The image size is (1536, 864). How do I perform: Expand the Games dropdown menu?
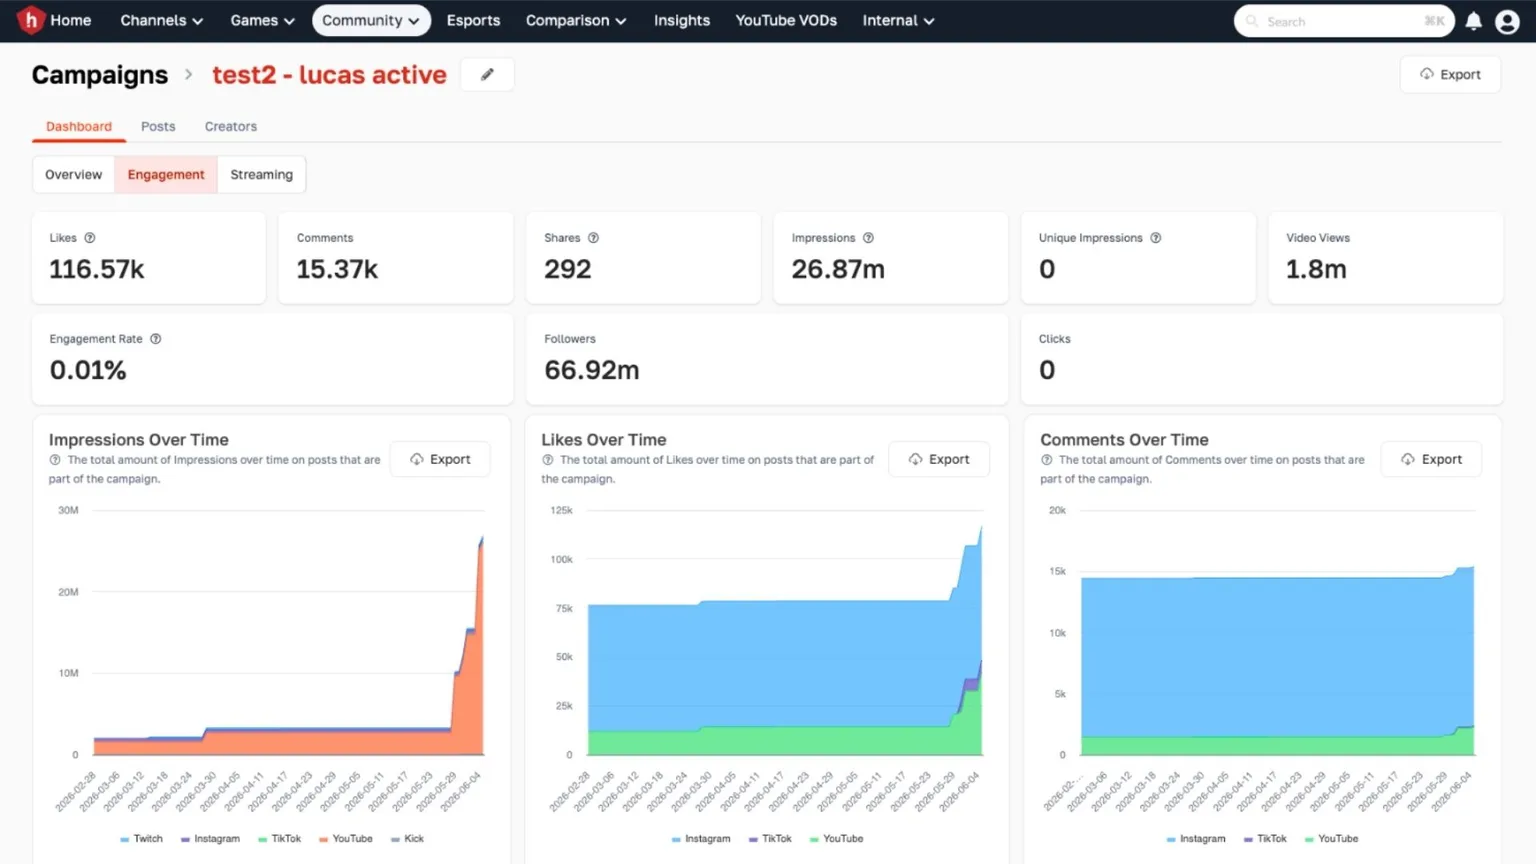tap(262, 20)
